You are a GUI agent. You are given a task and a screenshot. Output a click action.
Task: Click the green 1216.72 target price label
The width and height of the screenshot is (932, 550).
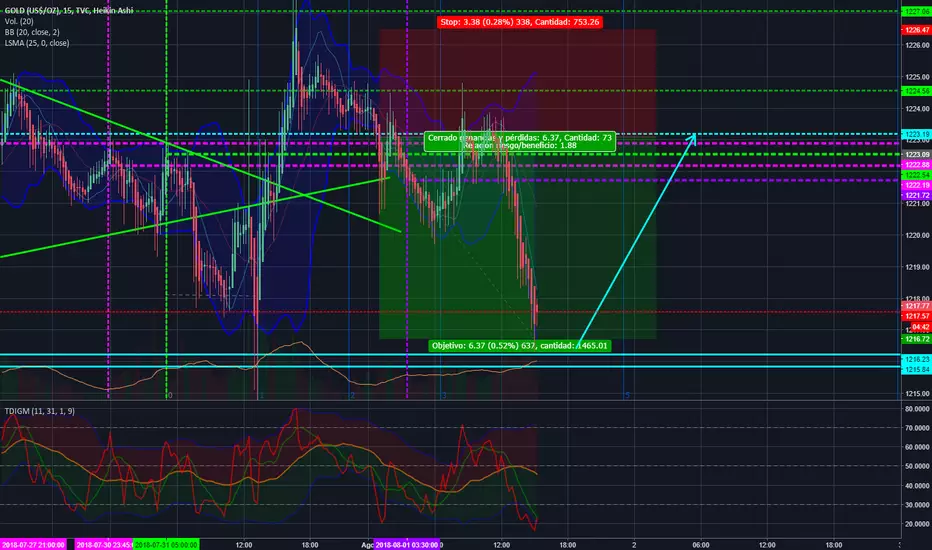(x=916, y=339)
